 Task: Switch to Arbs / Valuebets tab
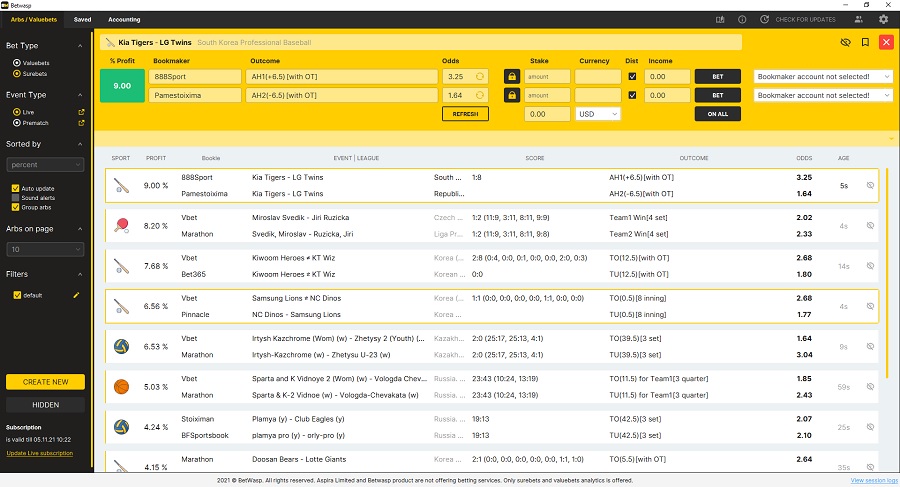(34, 20)
